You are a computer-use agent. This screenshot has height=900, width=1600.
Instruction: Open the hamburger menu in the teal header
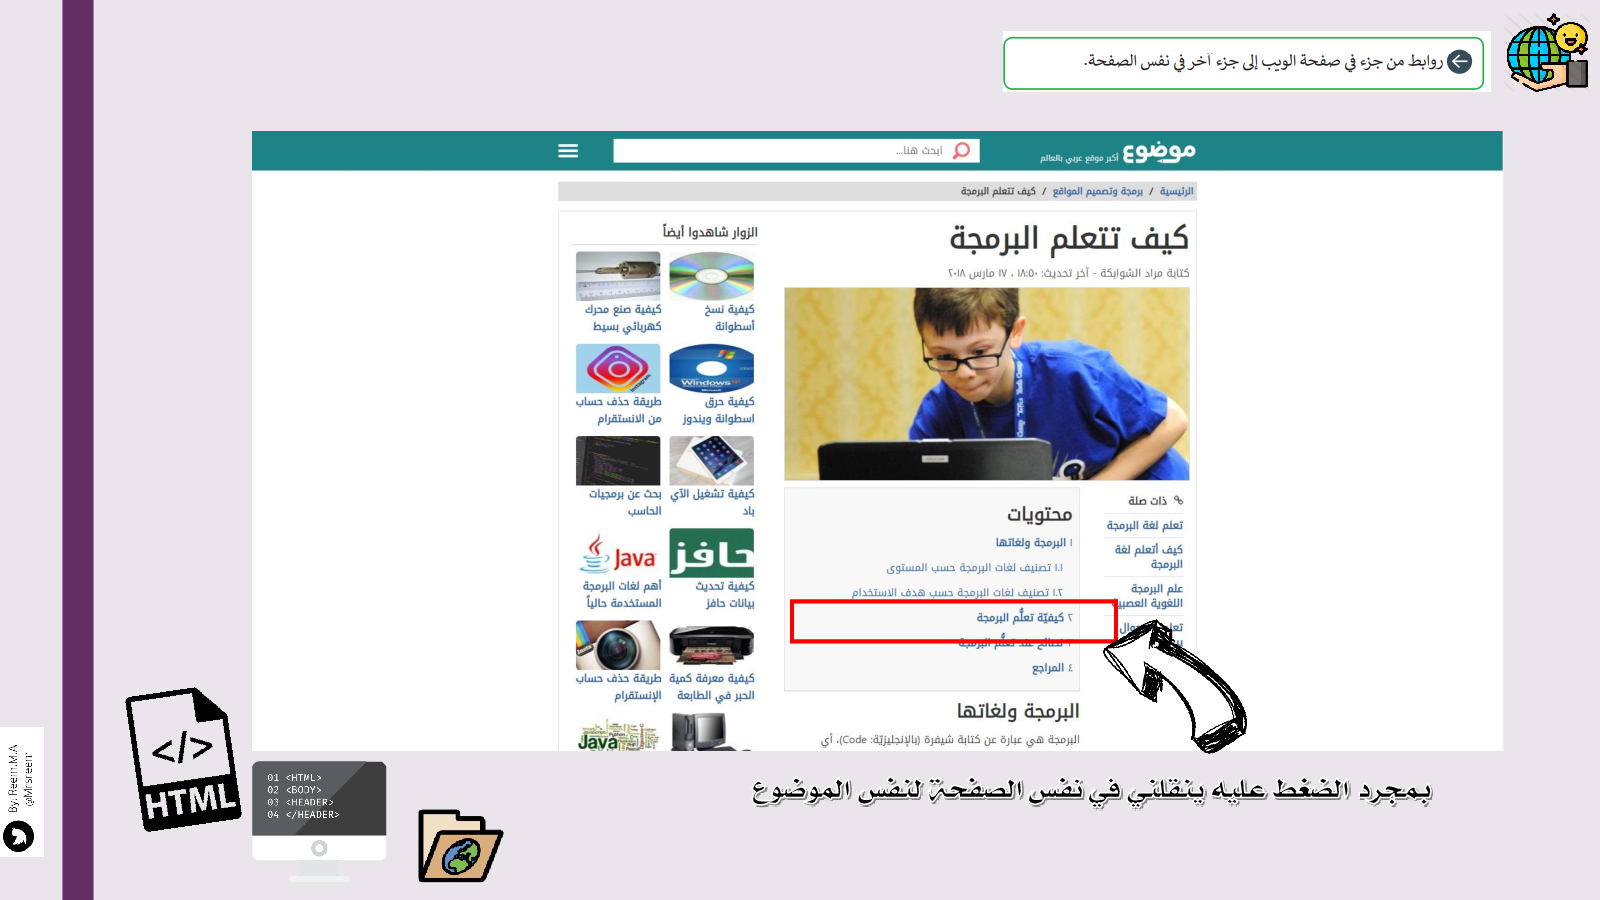tap(568, 151)
